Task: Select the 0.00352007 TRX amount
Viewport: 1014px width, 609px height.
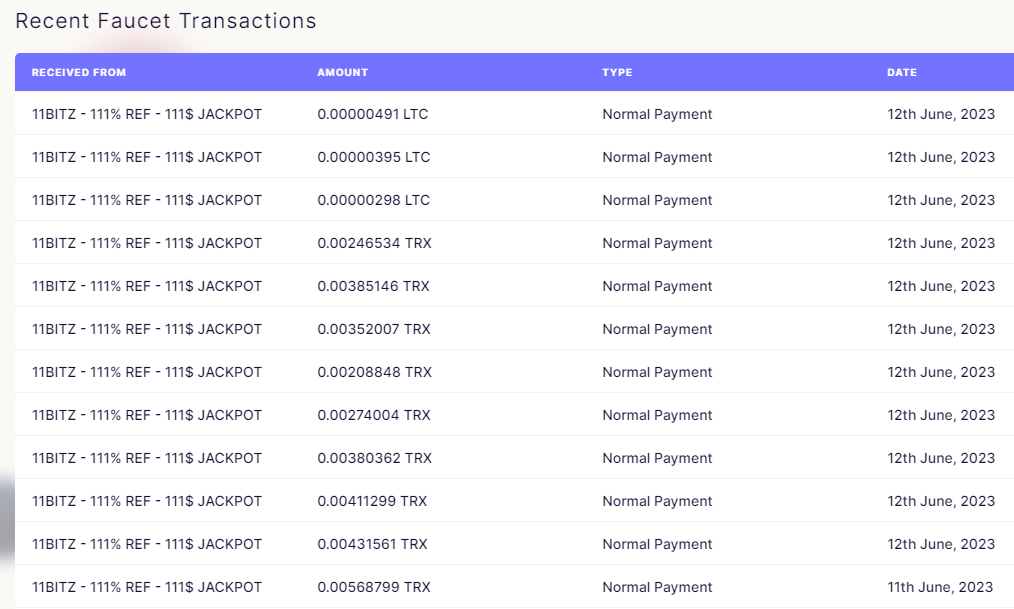Action: (373, 329)
